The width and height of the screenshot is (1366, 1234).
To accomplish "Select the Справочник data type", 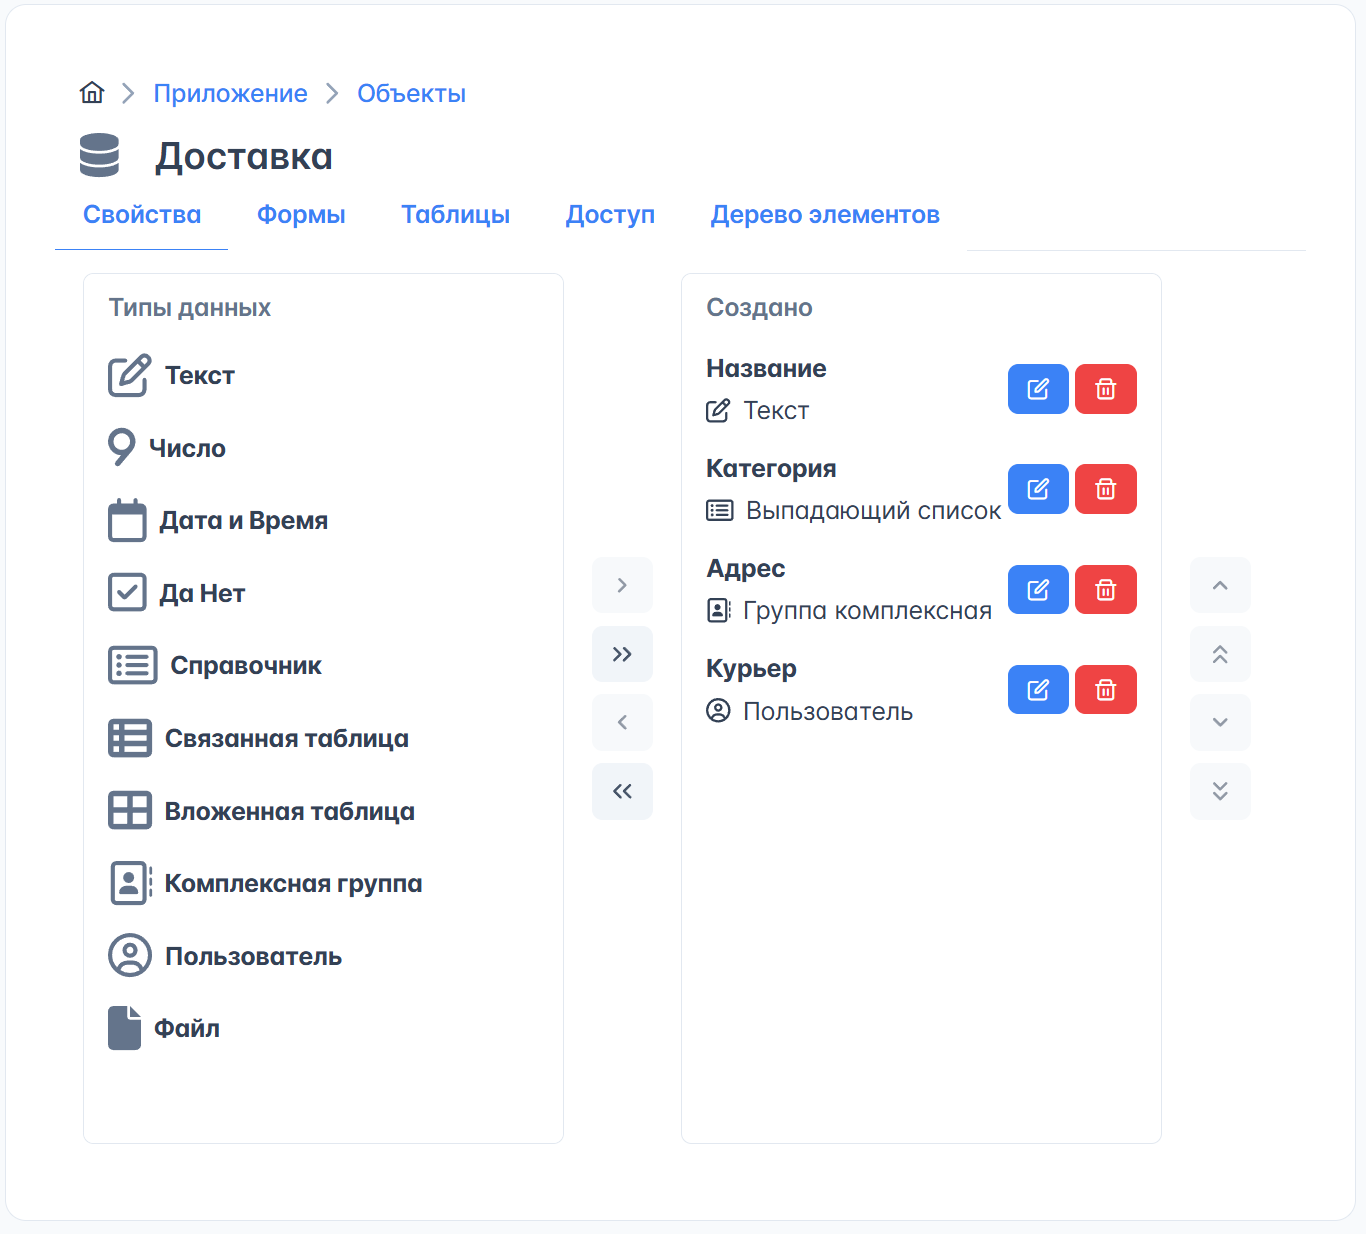I will [245, 666].
